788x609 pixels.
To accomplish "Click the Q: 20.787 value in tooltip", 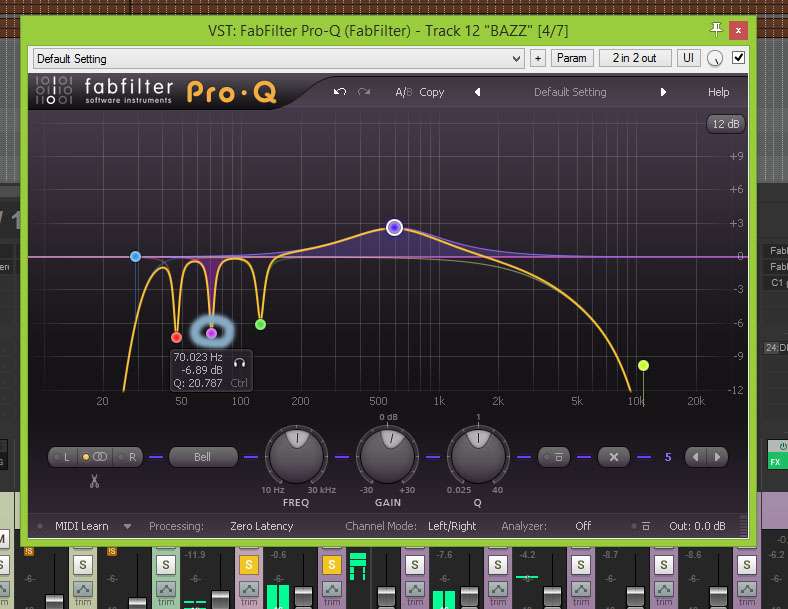I will click(x=198, y=383).
